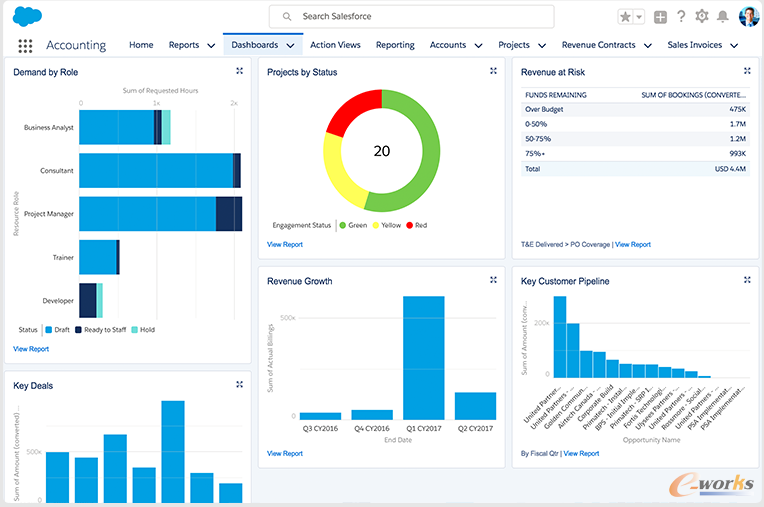The image size is (764, 507).
Task: Expand the Projects by Status chart
Action: pyautogui.click(x=493, y=71)
